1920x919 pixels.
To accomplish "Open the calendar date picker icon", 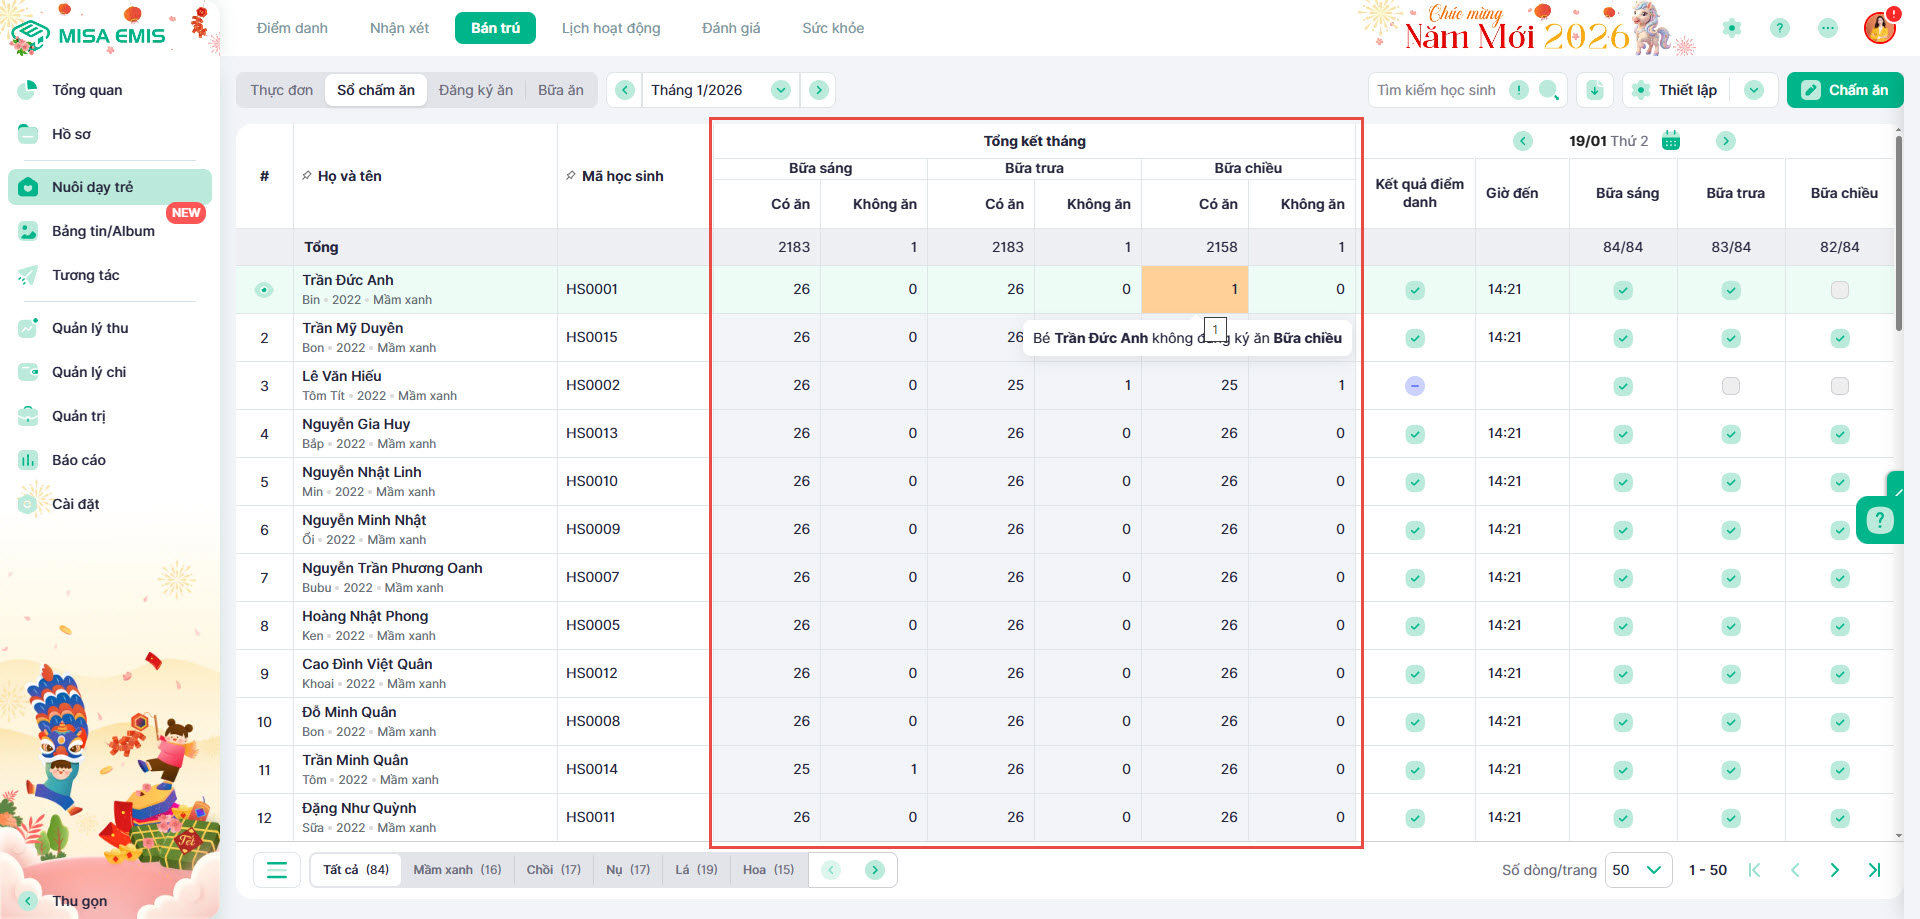I will 1671,141.
